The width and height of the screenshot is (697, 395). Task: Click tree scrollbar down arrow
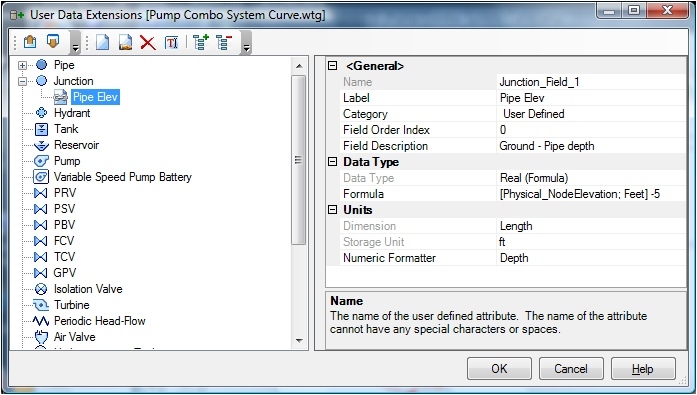pyautogui.click(x=299, y=340)
